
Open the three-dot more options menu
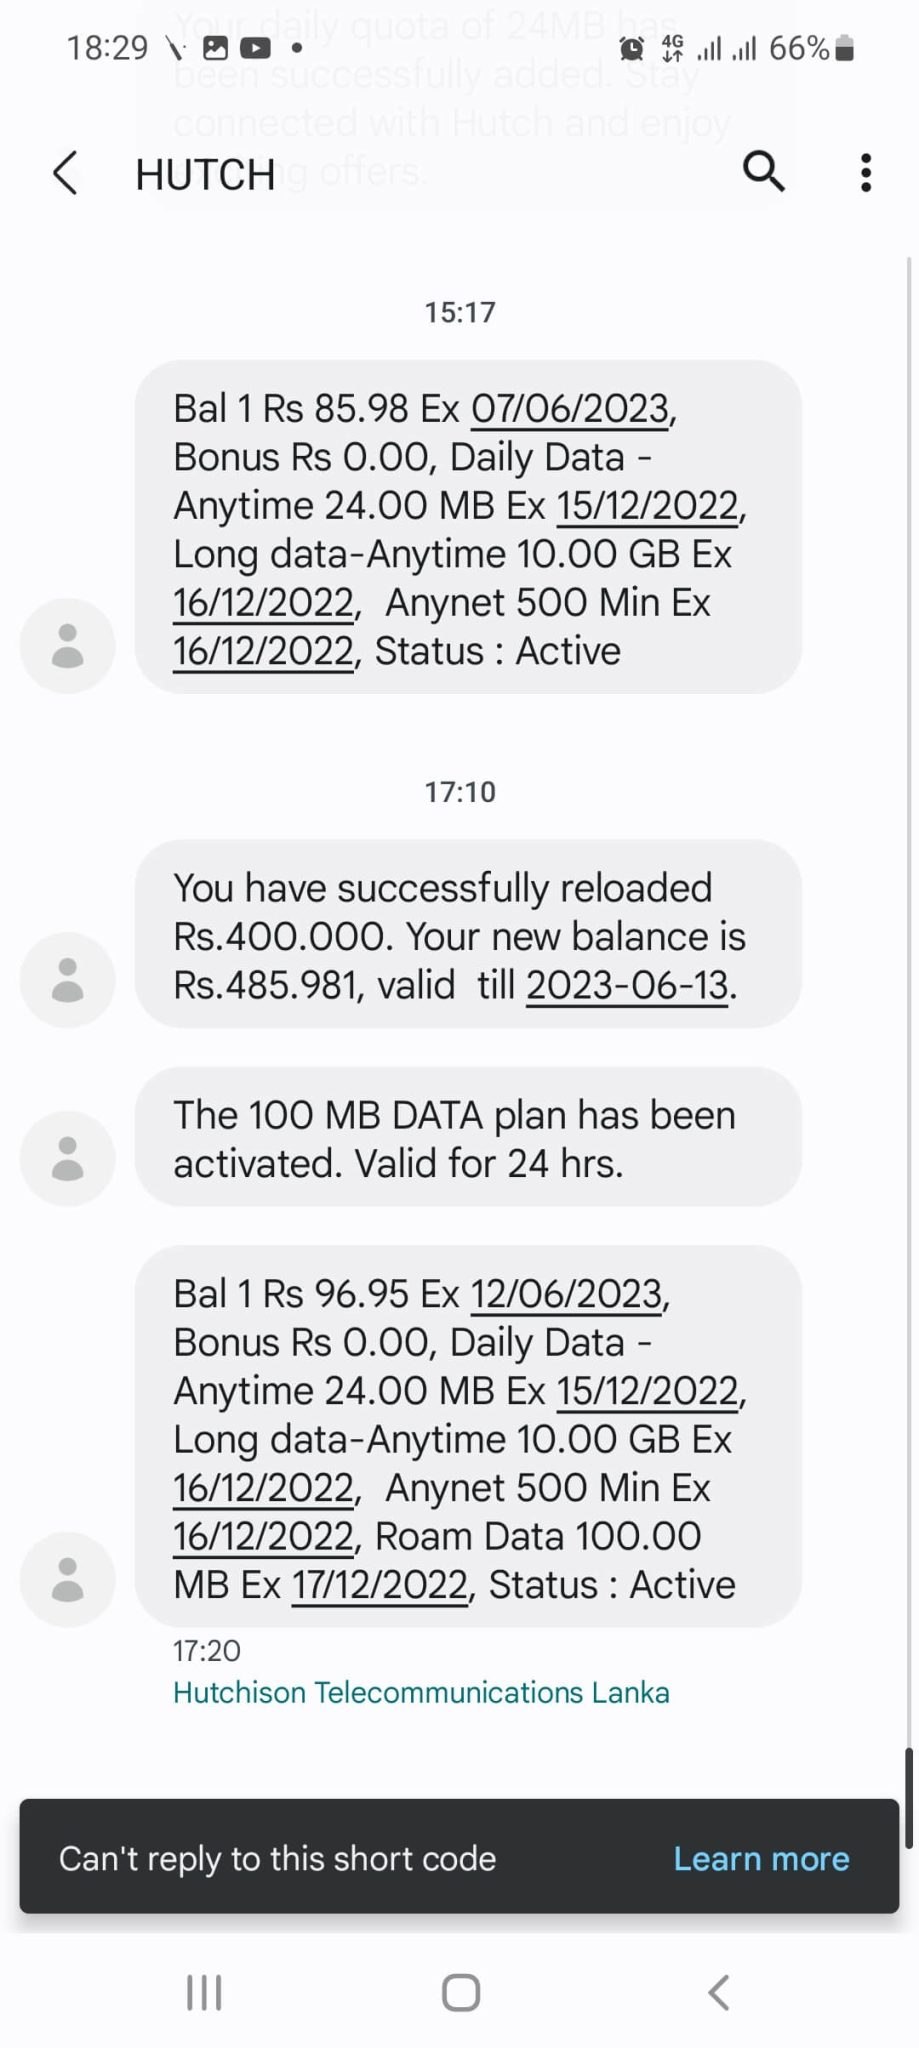pyautogui.click(x=866, y=173)
